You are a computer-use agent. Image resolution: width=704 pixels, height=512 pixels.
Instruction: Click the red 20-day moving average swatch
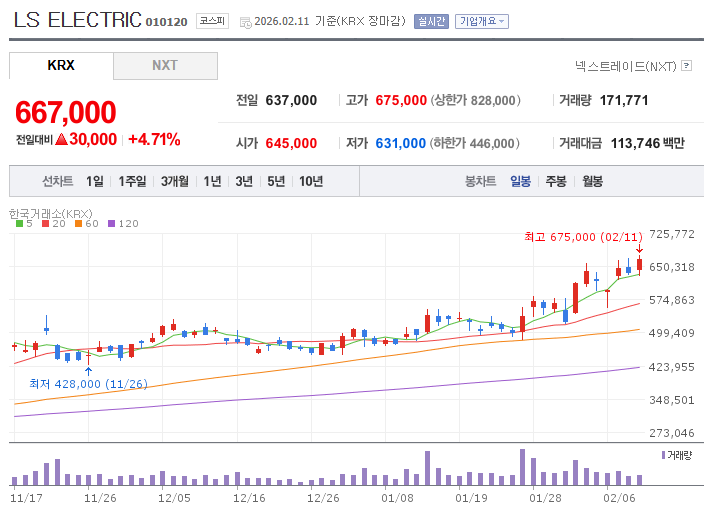(x=45, y=224)
